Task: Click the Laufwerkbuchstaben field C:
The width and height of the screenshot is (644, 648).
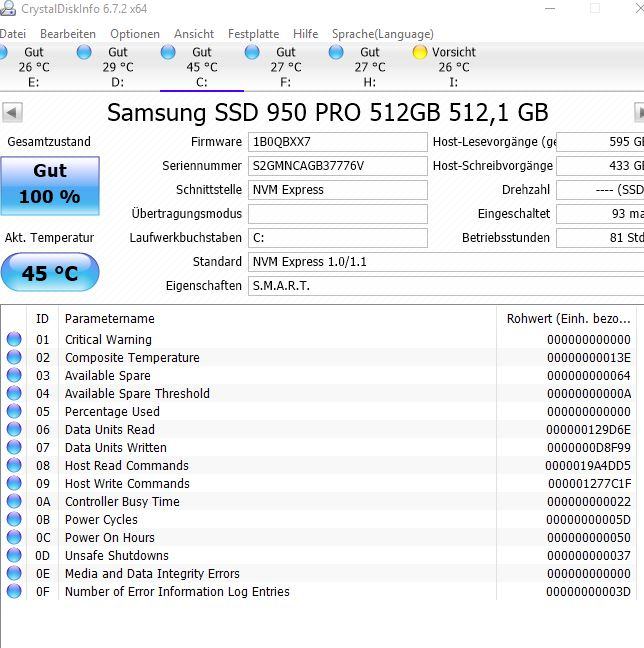Action: coord(338,238)
